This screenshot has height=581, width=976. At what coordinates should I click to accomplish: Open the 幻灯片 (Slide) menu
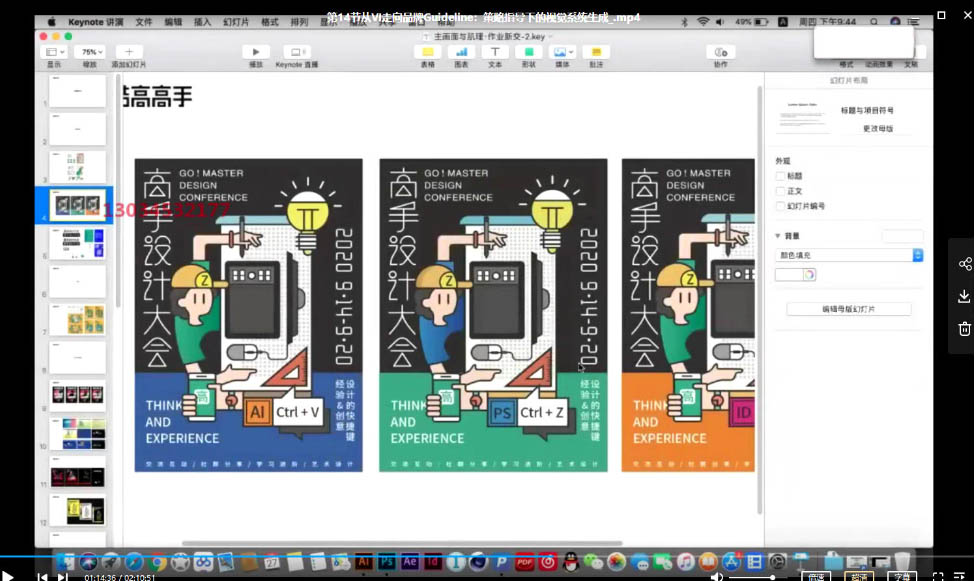[236, 22]
